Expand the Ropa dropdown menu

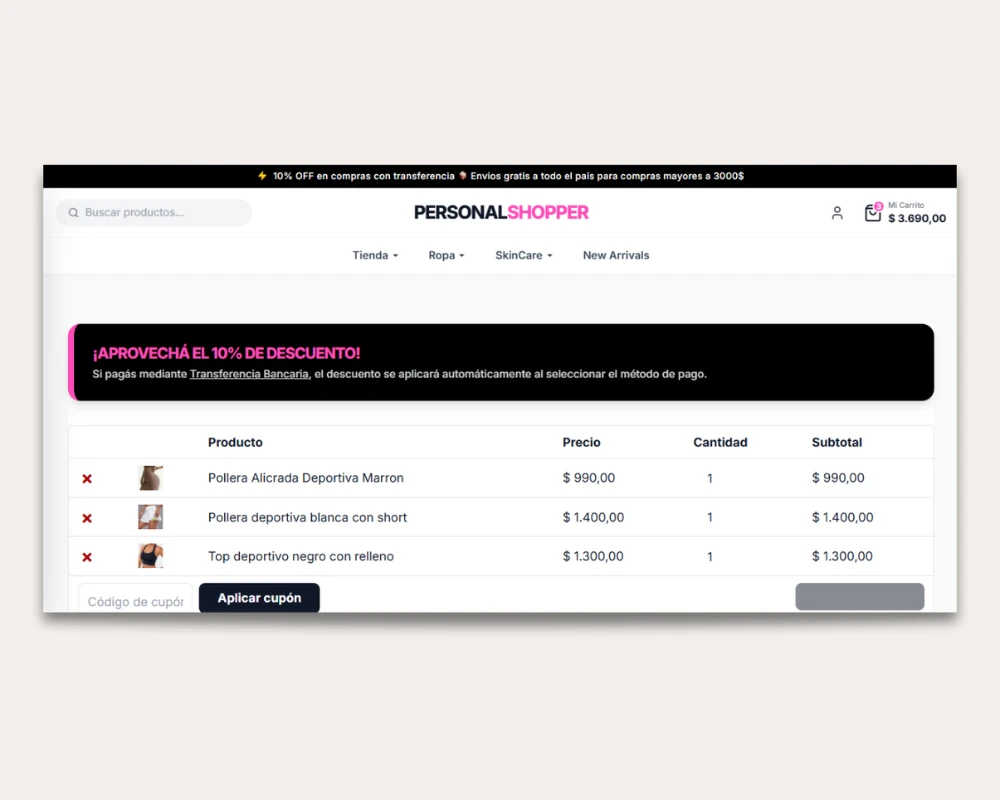[446, 256]
